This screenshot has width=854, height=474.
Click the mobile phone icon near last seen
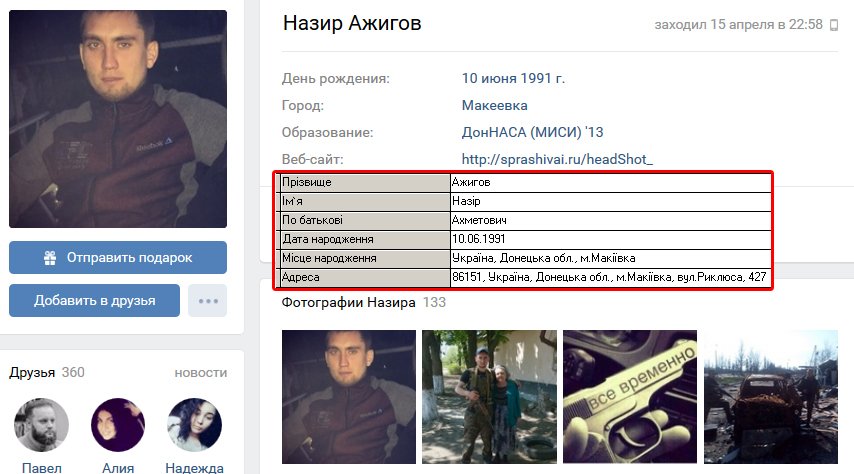click(834, 25)
